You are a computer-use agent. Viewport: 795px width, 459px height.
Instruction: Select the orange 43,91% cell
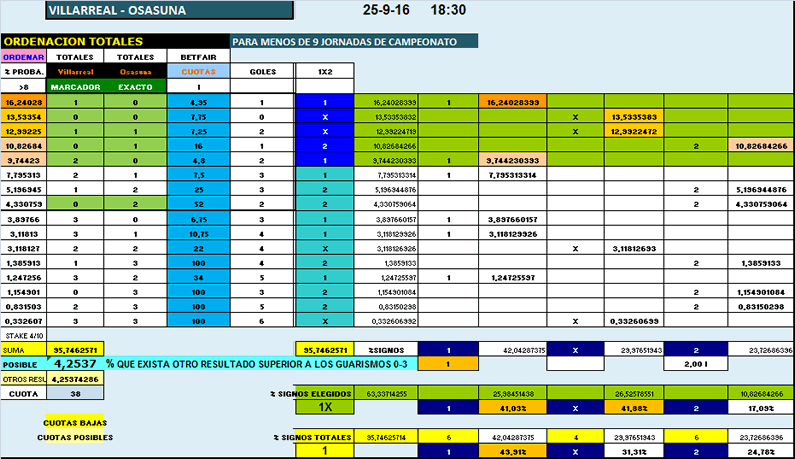513,451
